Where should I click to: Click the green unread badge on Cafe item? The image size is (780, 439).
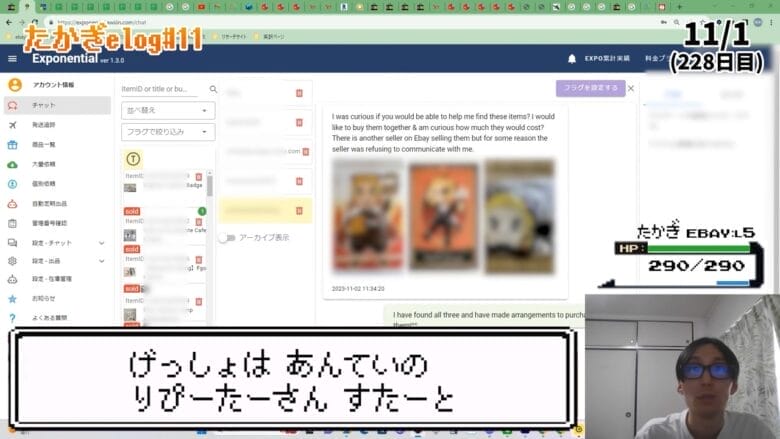click(x=202, y=211)
